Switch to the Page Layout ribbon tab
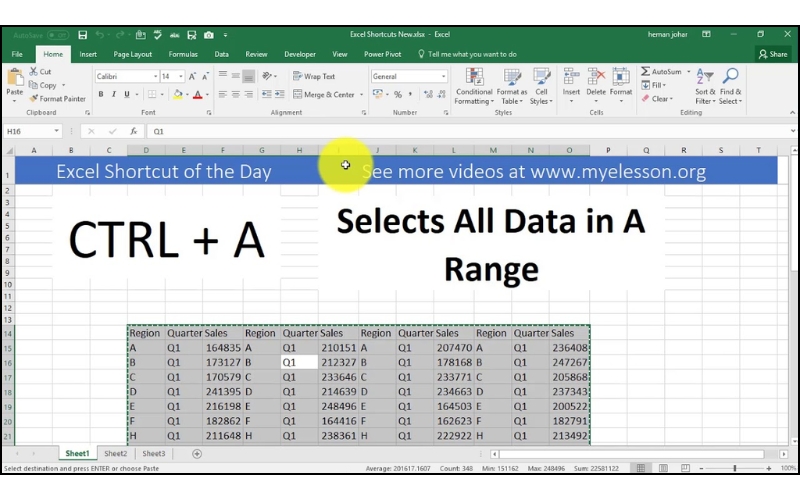 pyautogui.click(x=133, y=54)
